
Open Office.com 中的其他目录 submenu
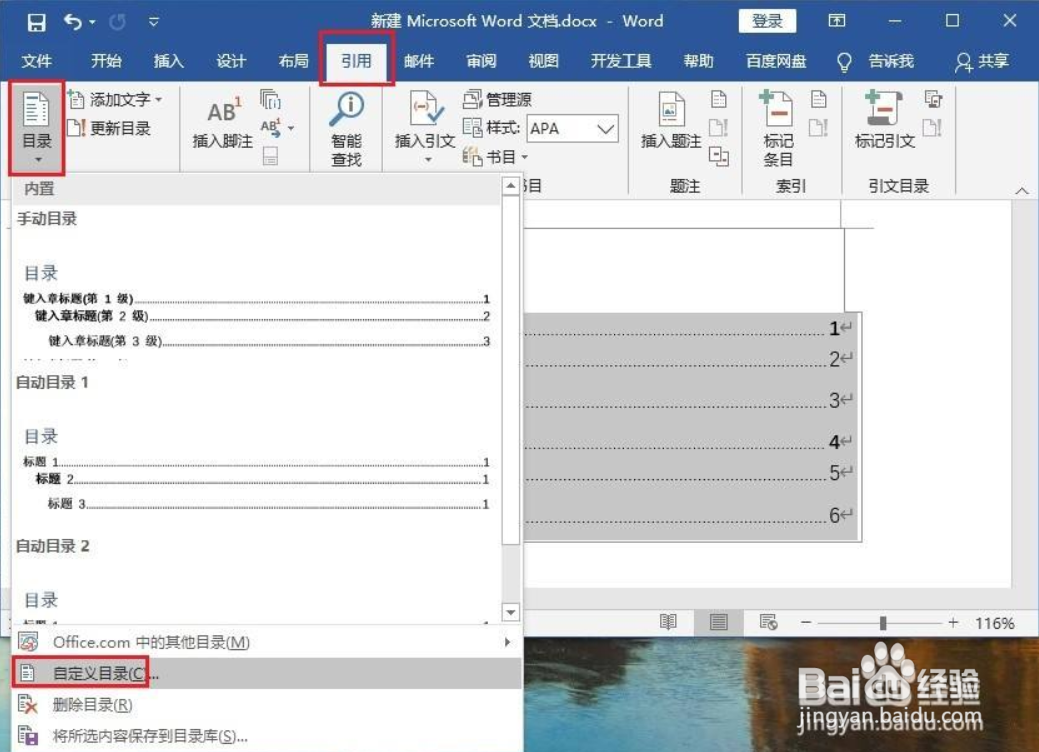pyautogui.click(x=267, y=642)
